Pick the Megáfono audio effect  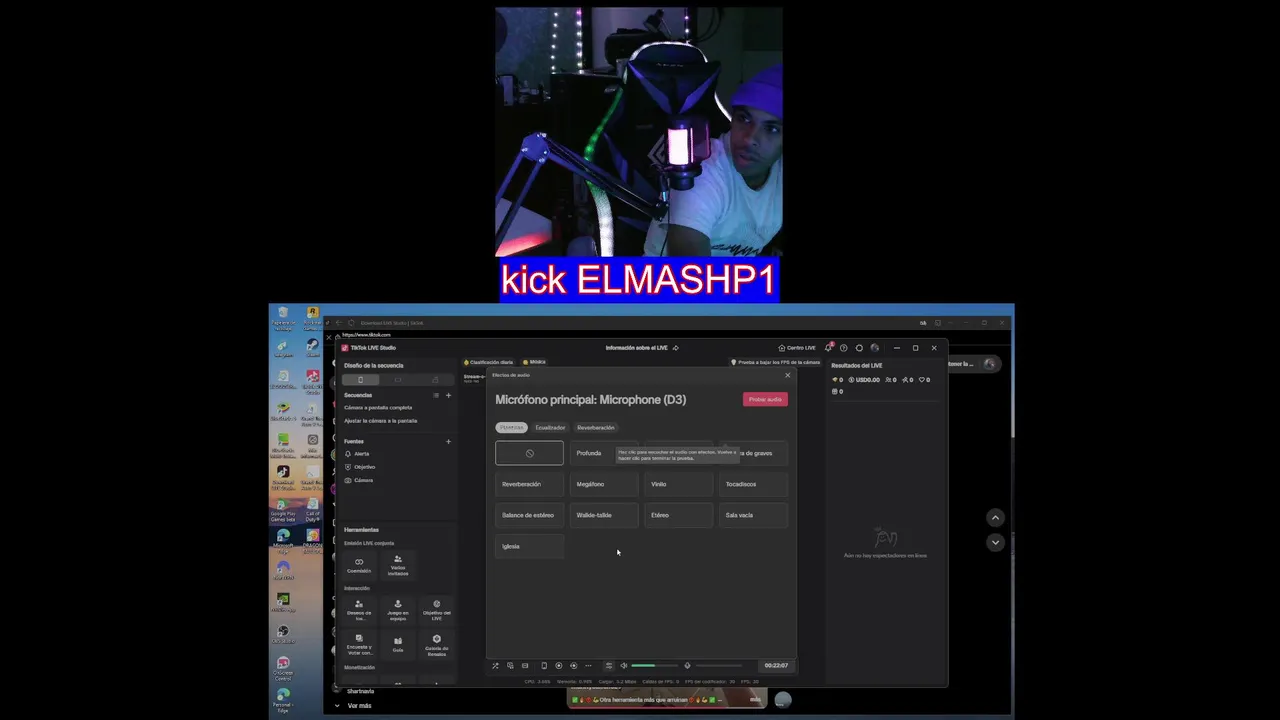(x=604, y=484)
